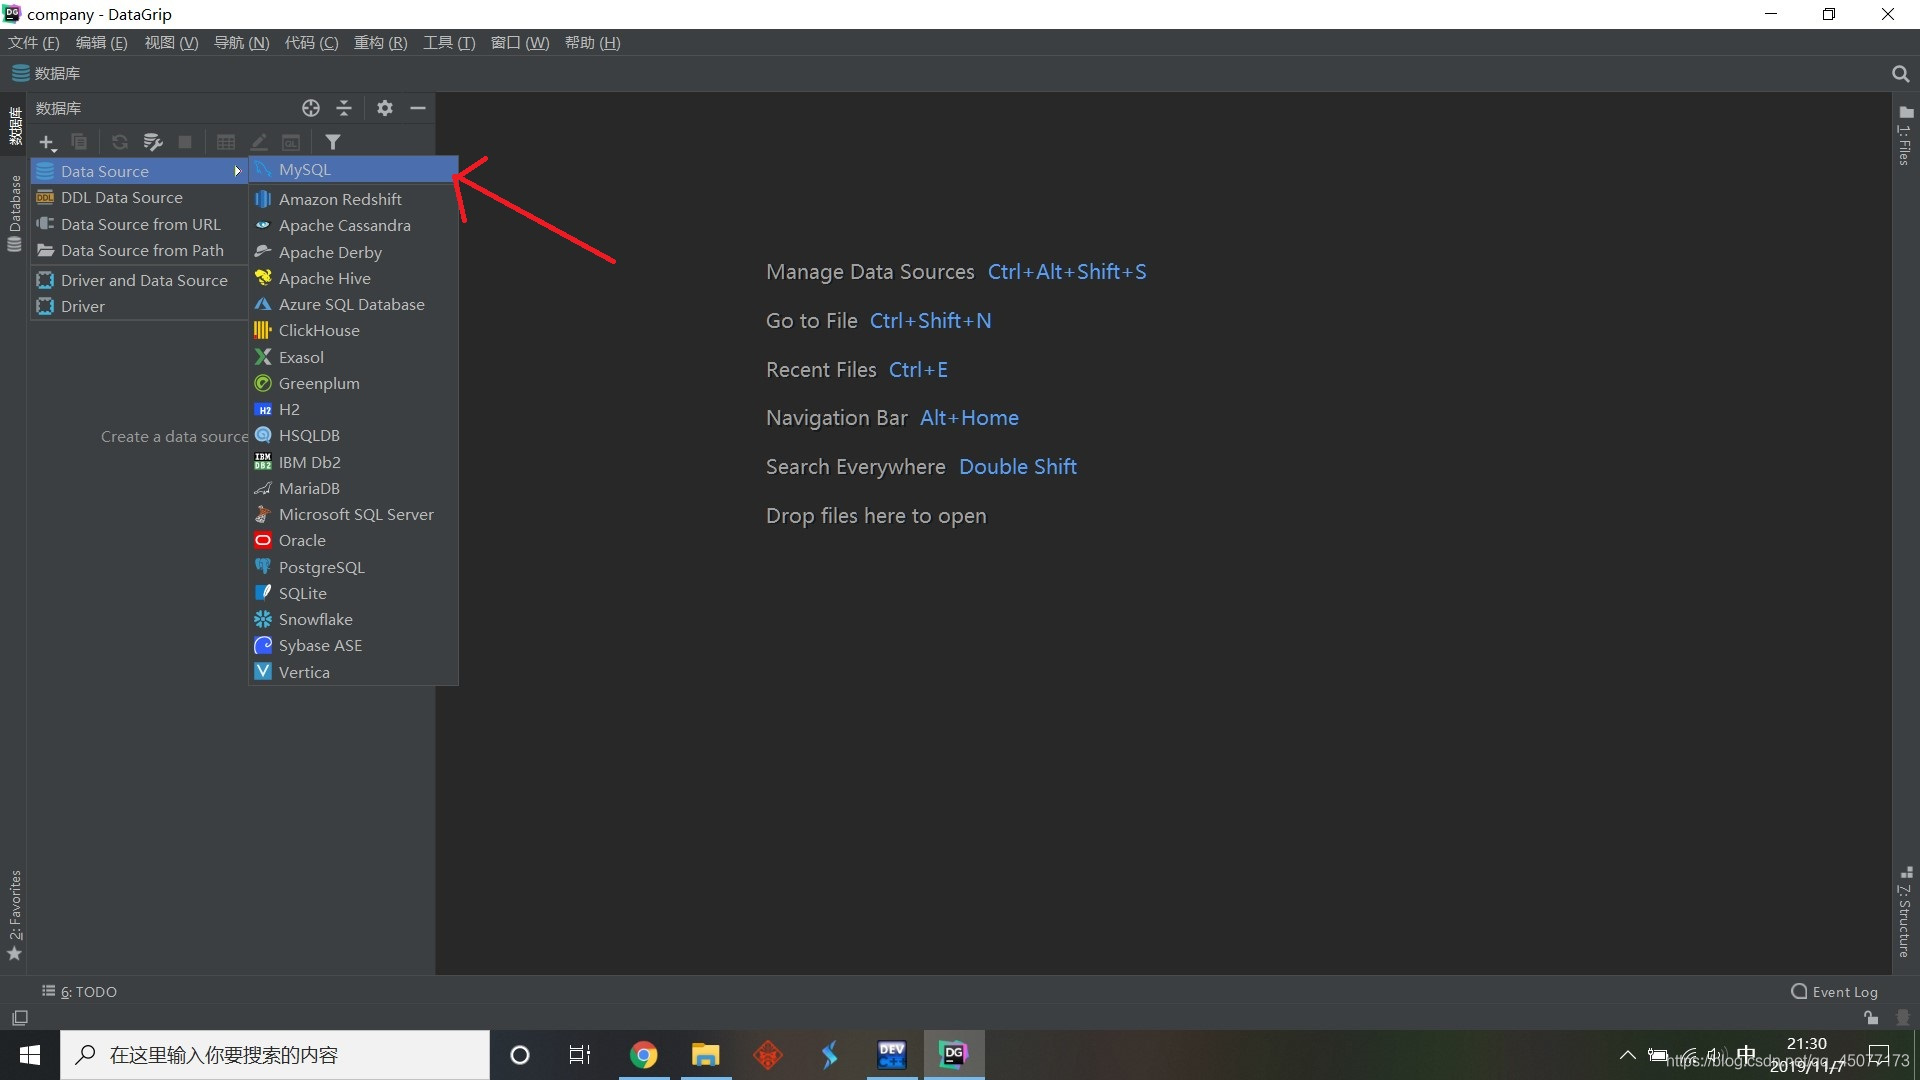Expand the Driver tree item

point(83,305)
